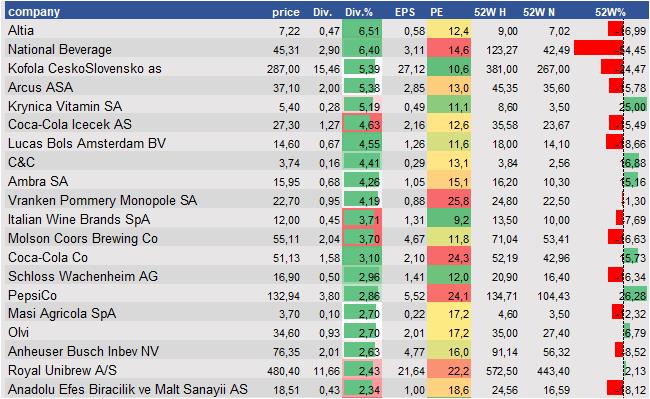Select Vranken Pommery's red 25,8 PE cell
Viewport: 650px width, 399px height.
[449, 201]
